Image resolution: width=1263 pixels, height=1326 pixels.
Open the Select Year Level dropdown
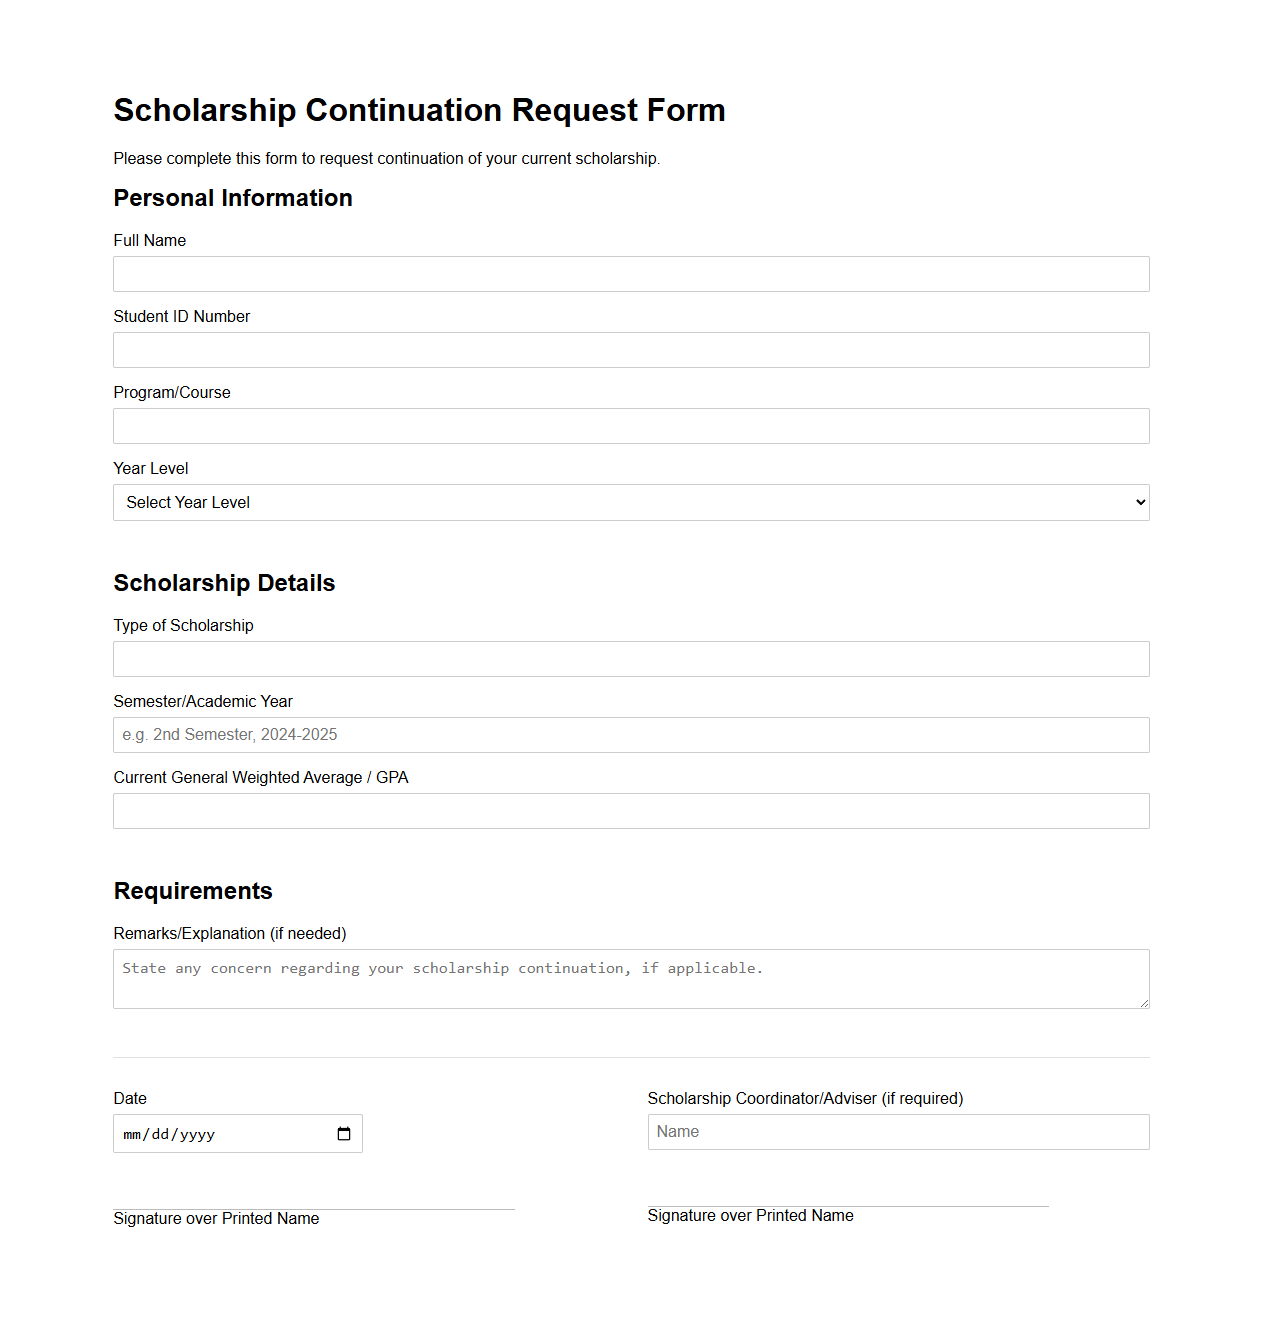(x=630, y=502)
